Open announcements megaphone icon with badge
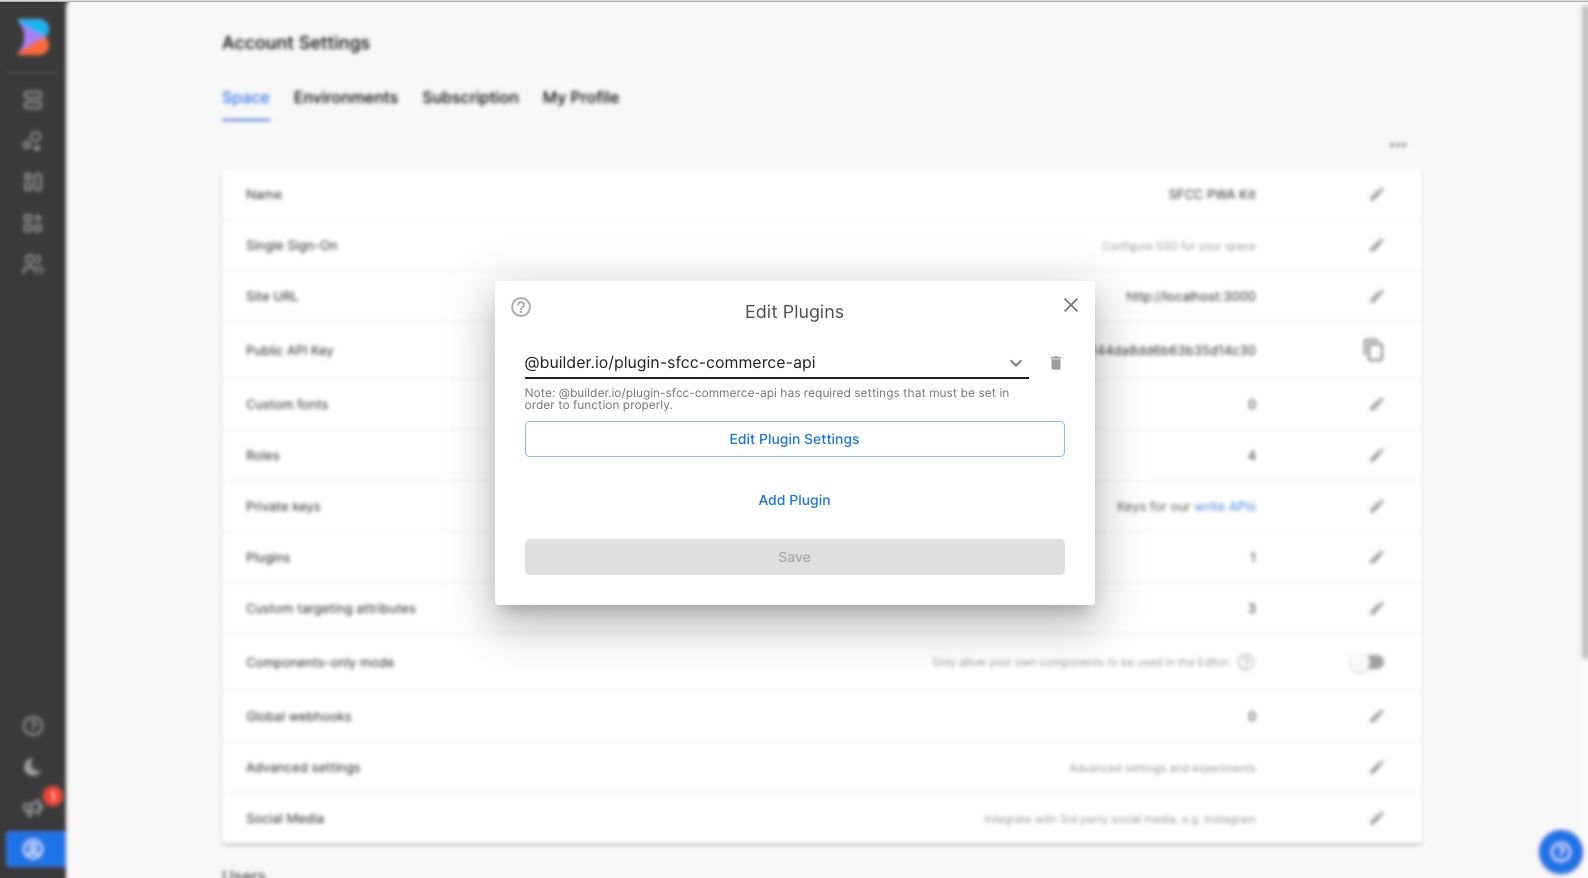 coord(33,808)
